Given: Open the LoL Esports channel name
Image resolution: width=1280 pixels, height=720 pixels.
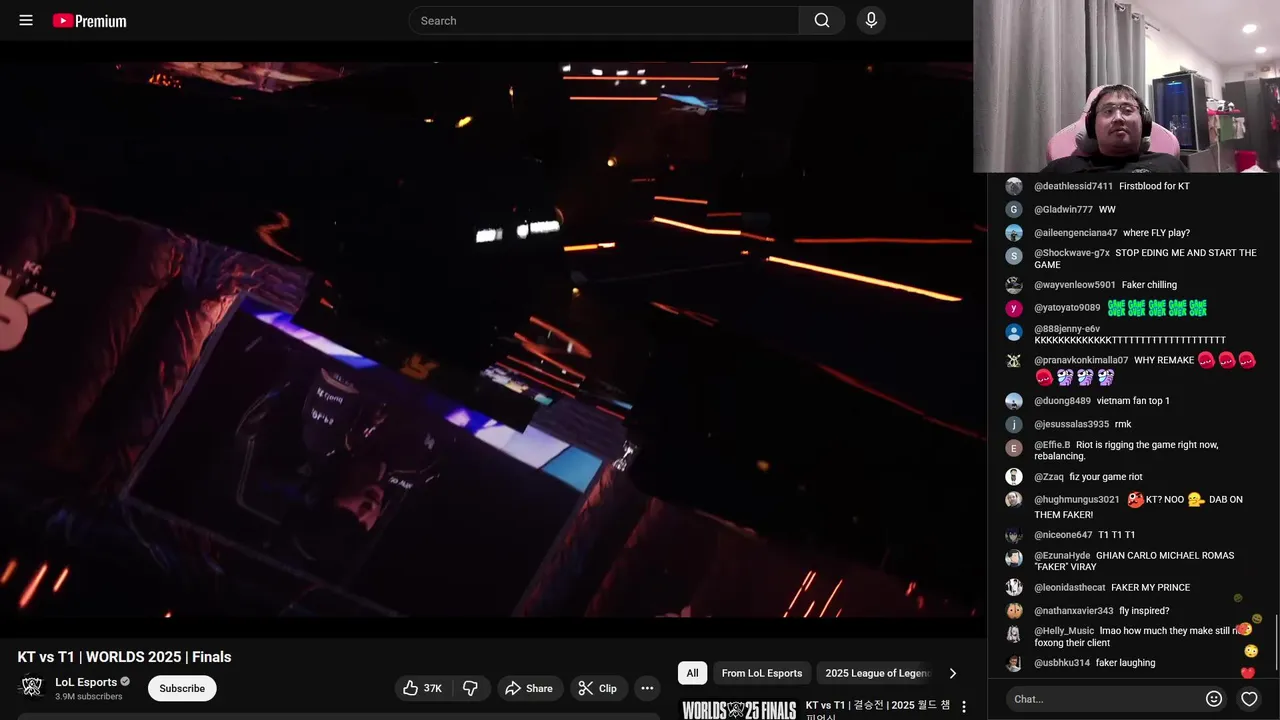Looking at the screenshot, I should pyautogui.click(x=85, y=682).
